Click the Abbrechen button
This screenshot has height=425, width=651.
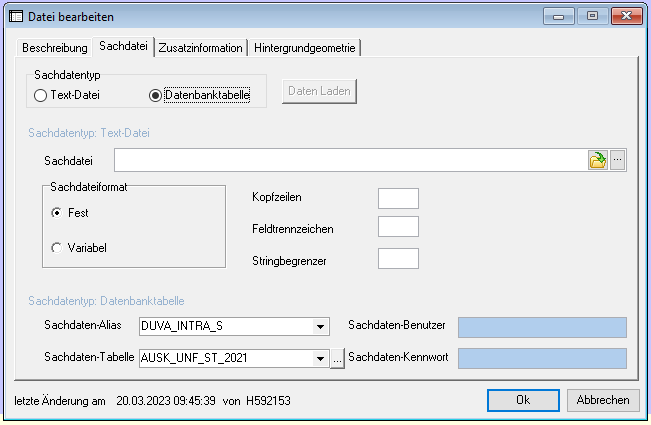tap(603, 400)
